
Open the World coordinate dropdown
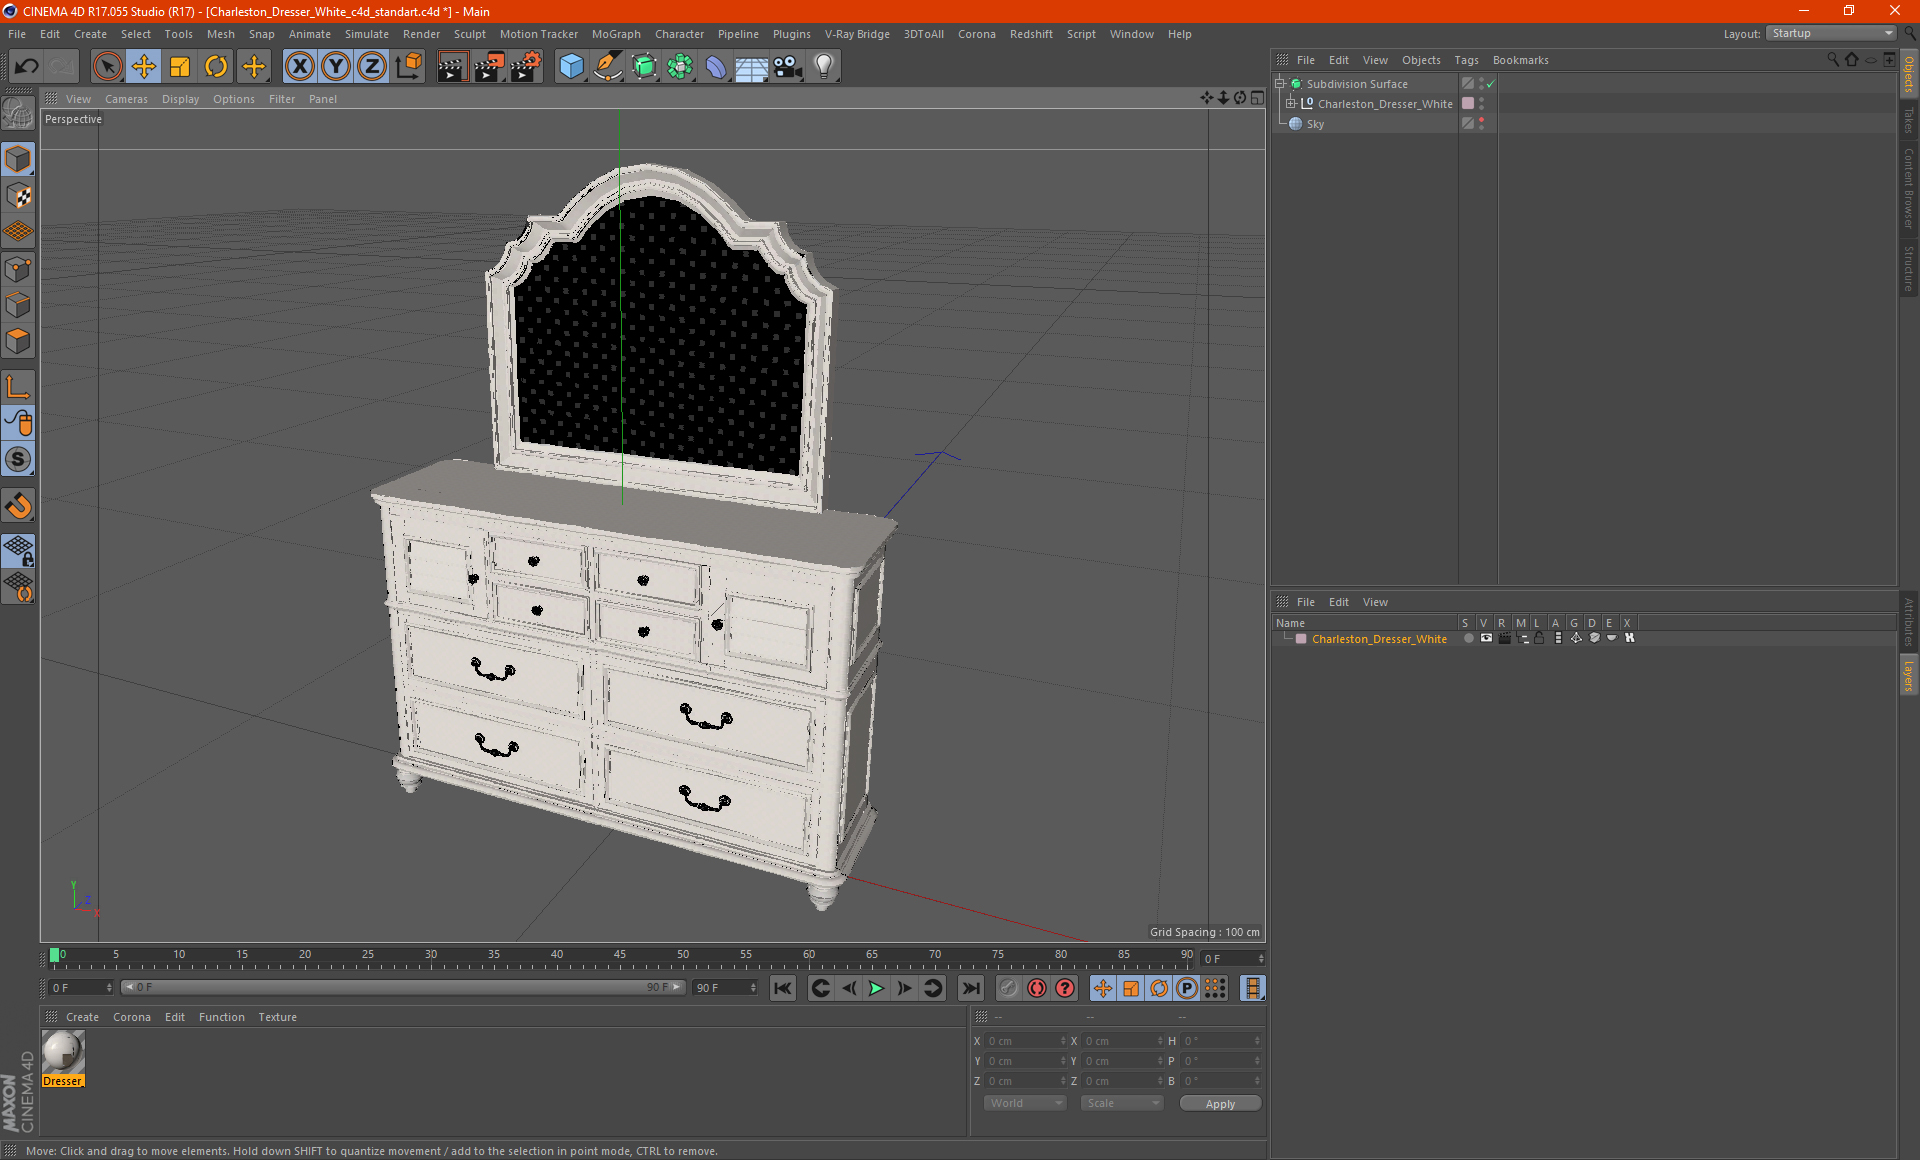(1025, 1103)
